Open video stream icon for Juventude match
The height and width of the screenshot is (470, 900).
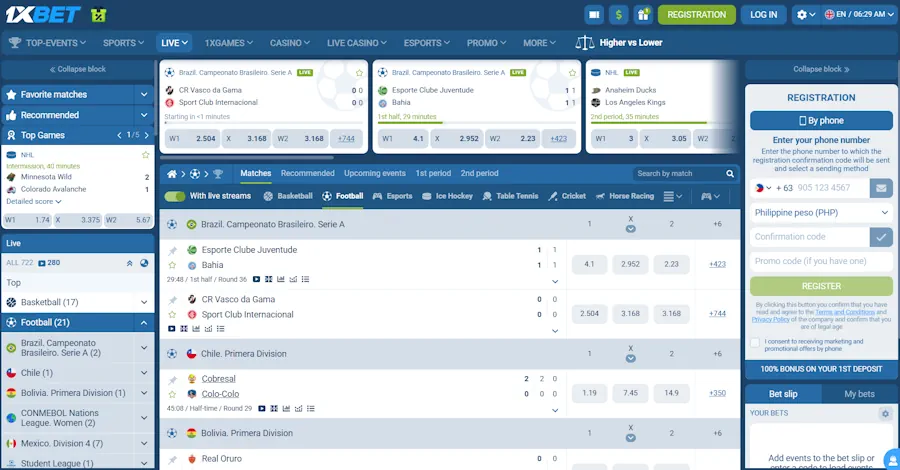256,279
